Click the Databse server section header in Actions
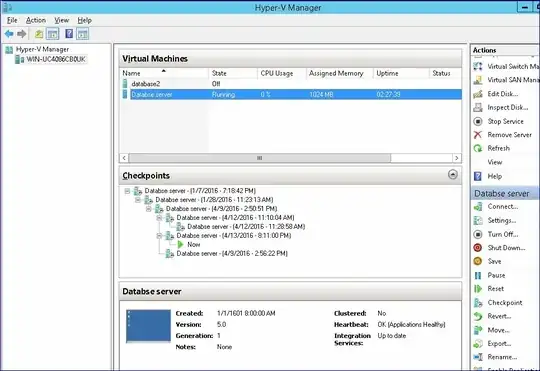 click(x=505, y=194)
